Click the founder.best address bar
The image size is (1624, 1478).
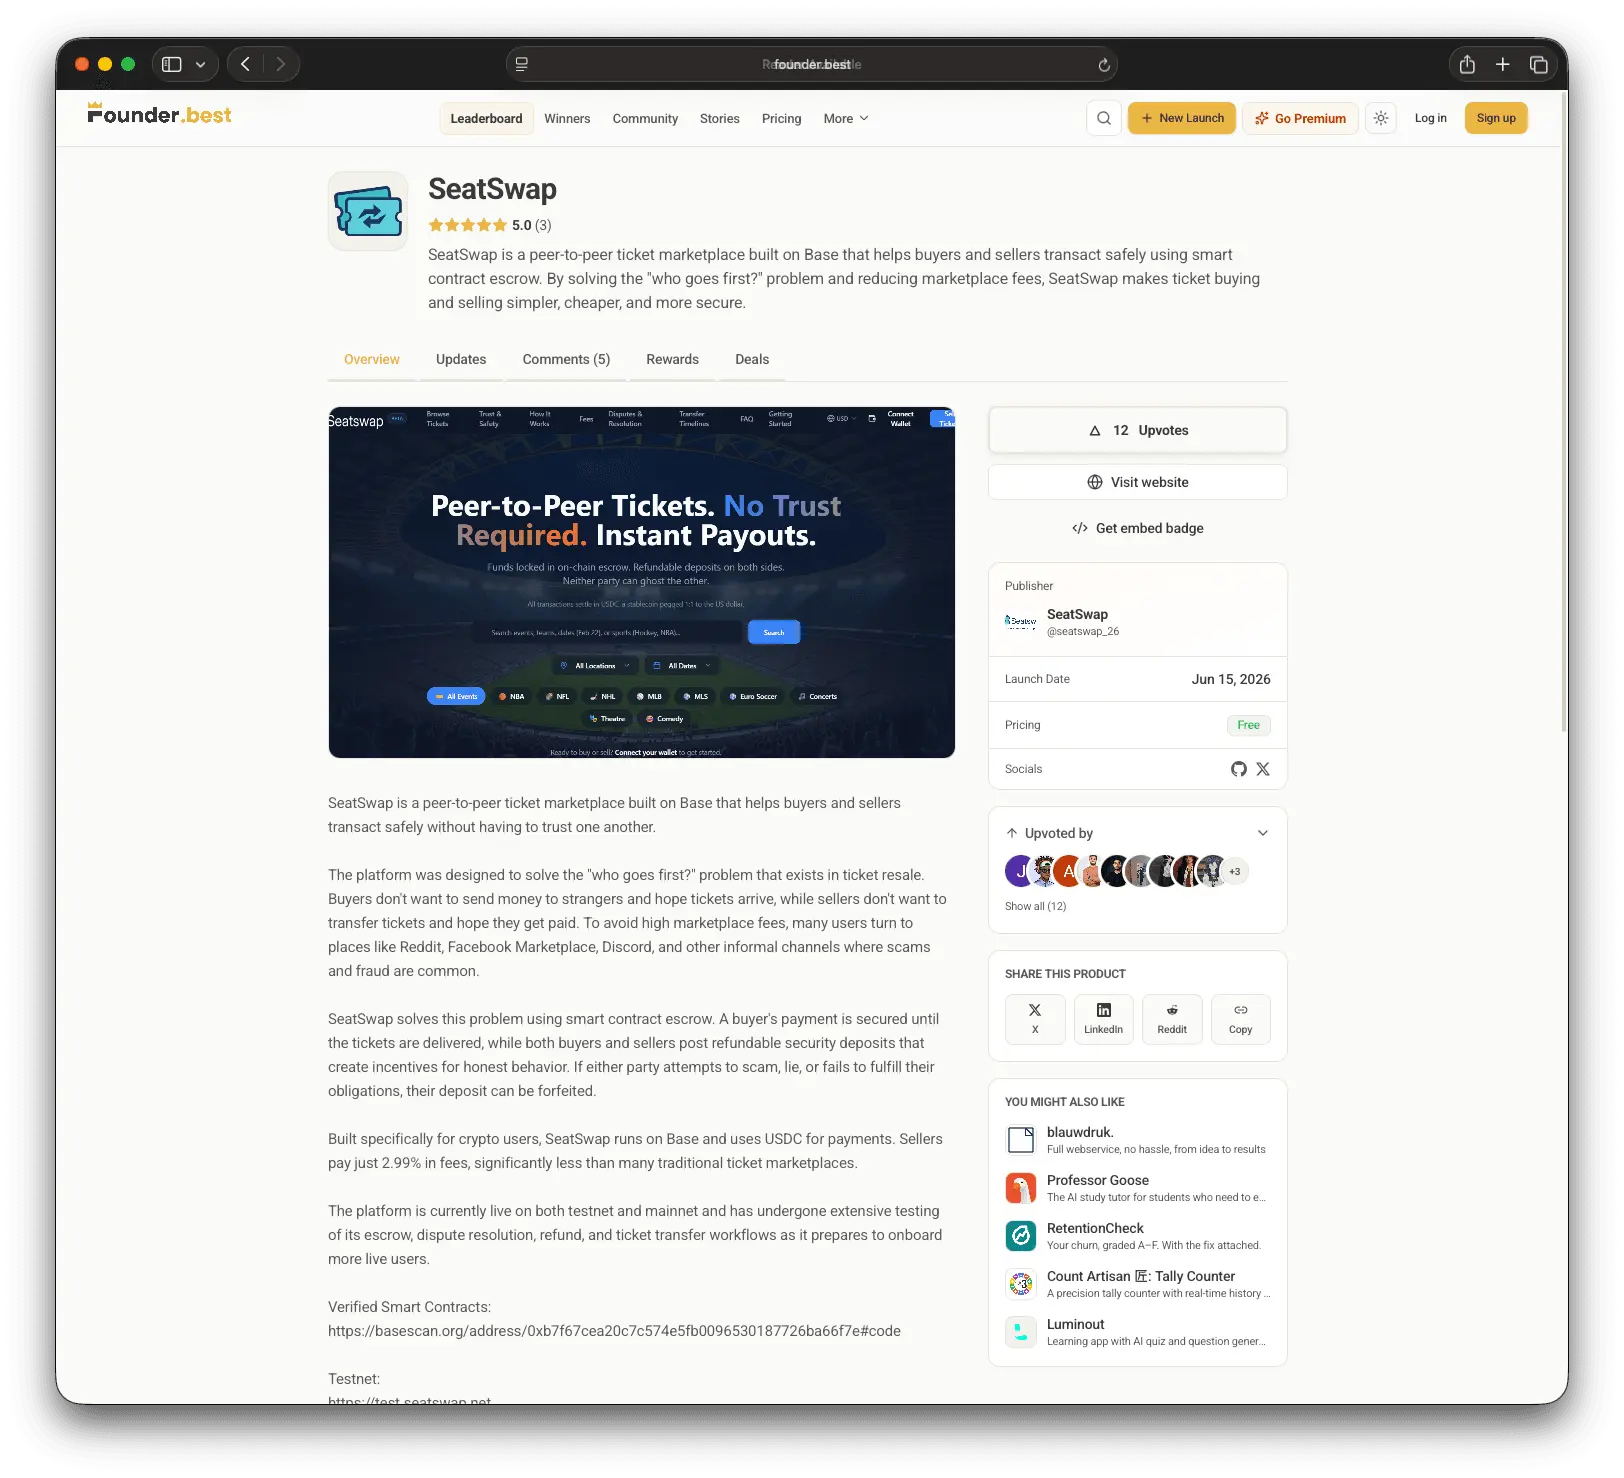[812, 64]
